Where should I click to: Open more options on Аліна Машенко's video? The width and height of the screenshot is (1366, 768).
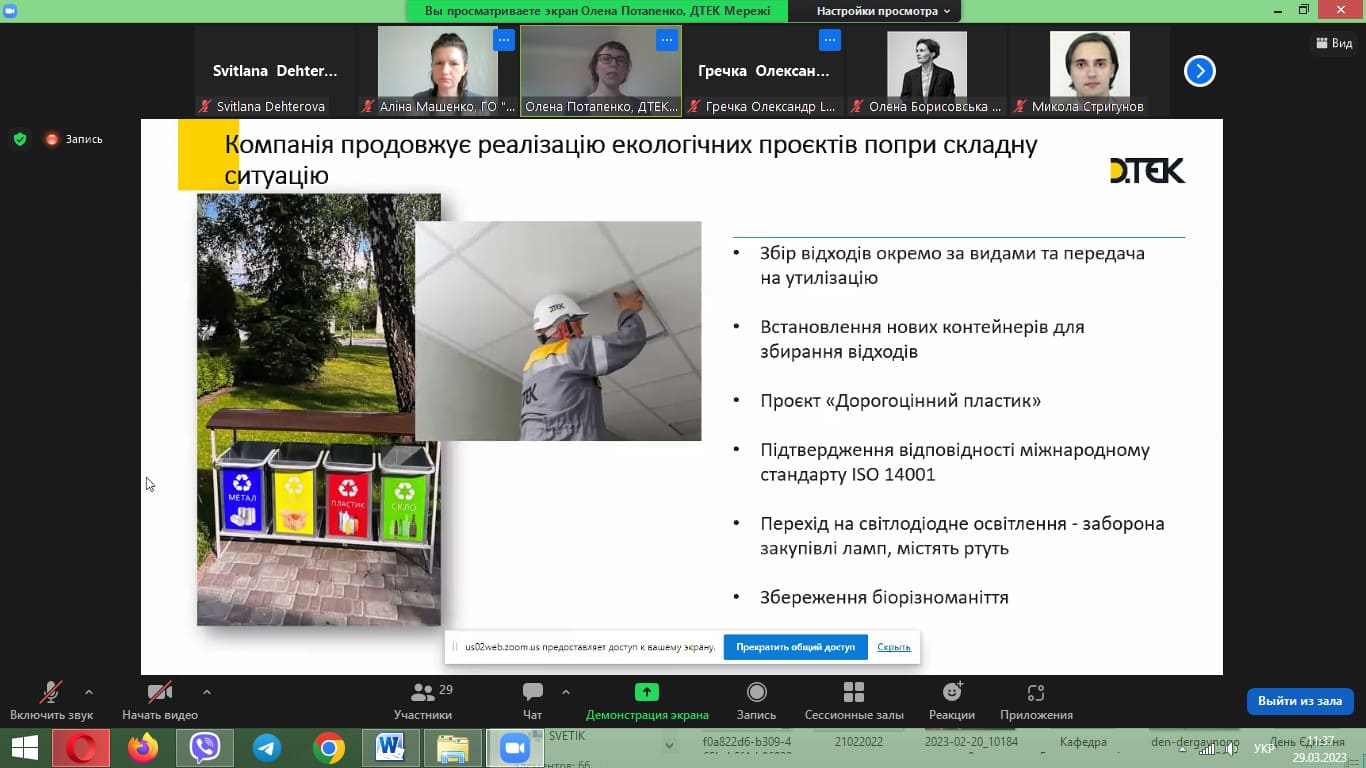click(x=504, y=40)
